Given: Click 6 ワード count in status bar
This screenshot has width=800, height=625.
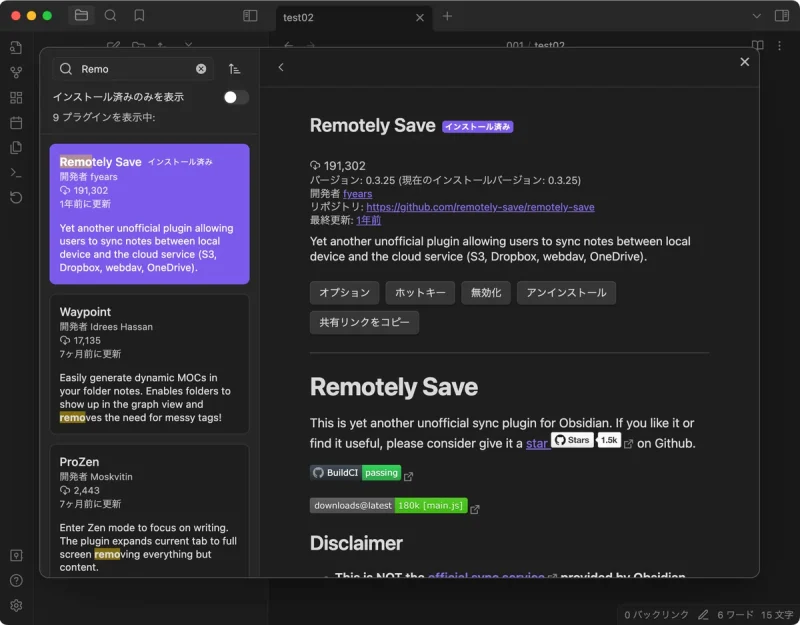Looking at the screenshot, I should (735, 615).
